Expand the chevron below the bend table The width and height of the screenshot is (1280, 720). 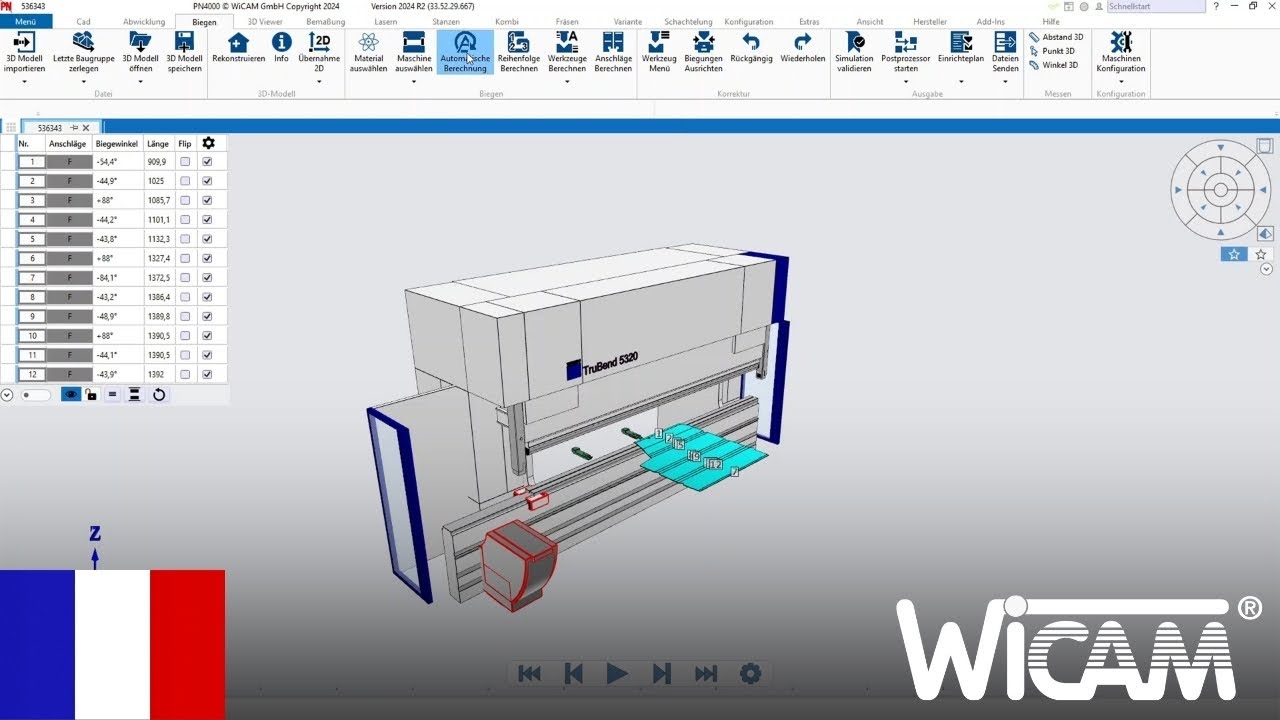click(7, 395)
